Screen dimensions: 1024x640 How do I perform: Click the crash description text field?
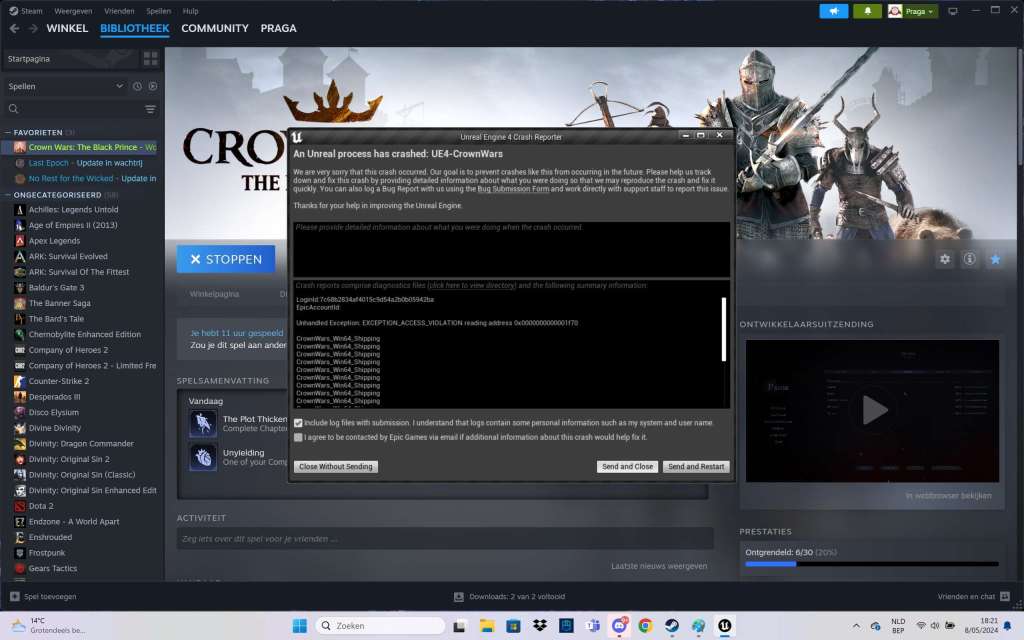click(511, 249)
